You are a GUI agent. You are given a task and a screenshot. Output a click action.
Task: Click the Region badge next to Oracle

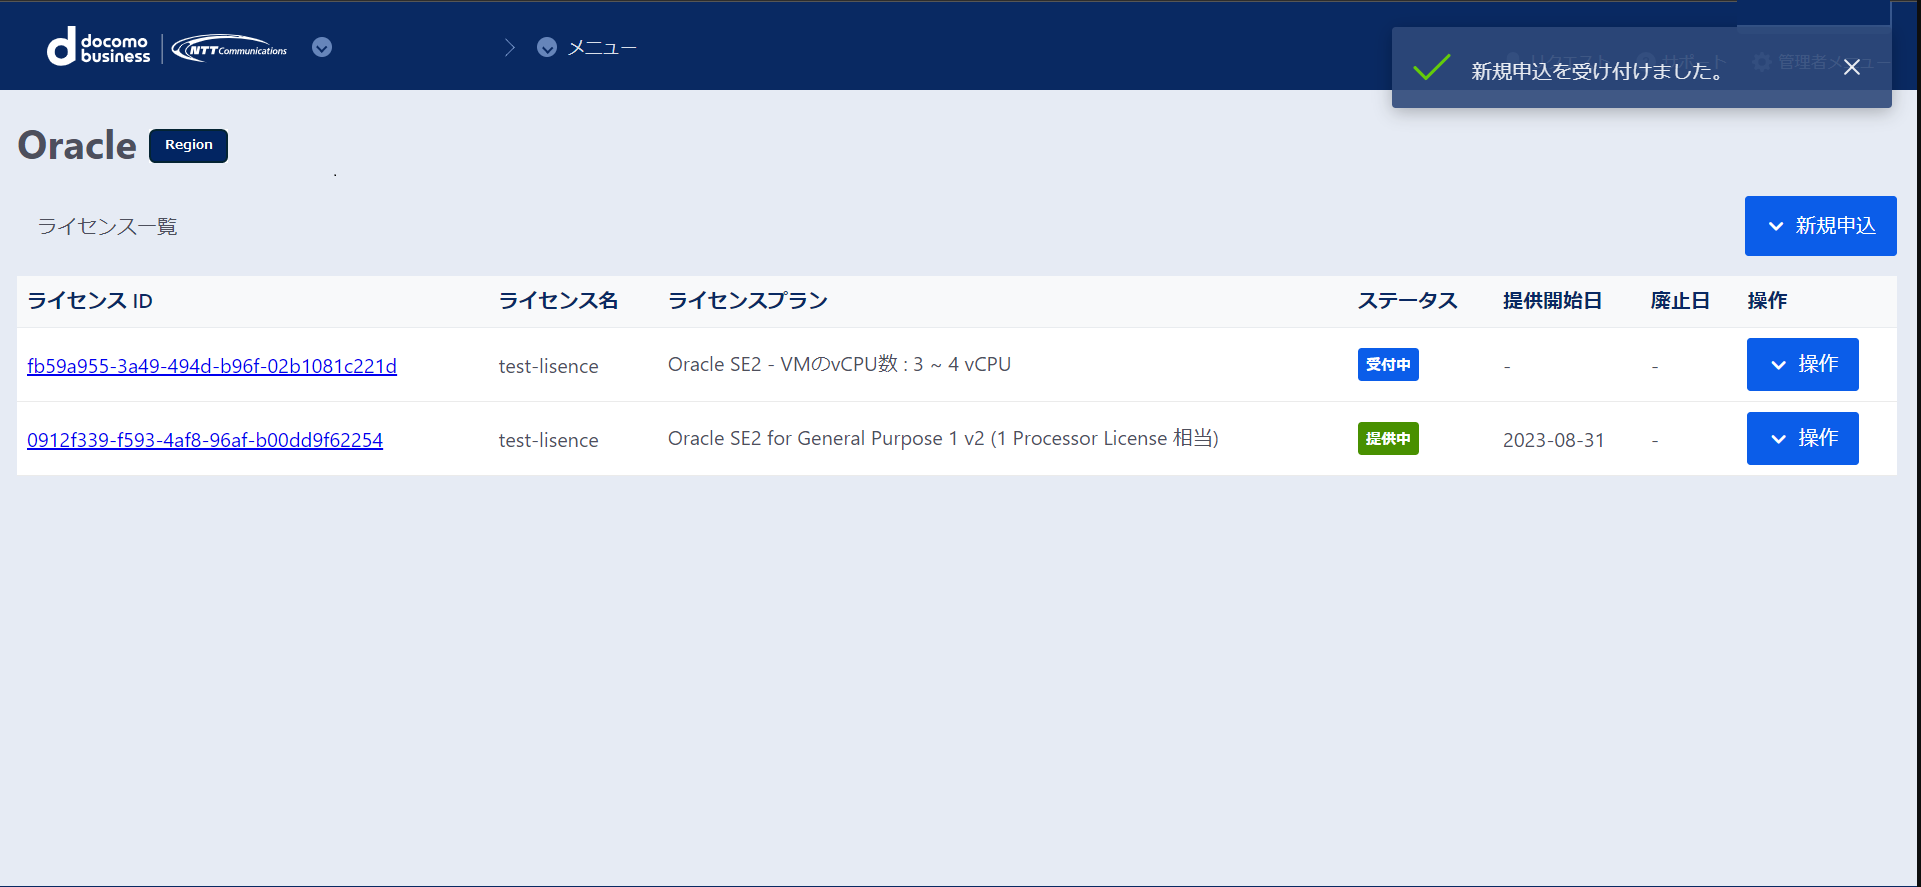click(189, 145)
